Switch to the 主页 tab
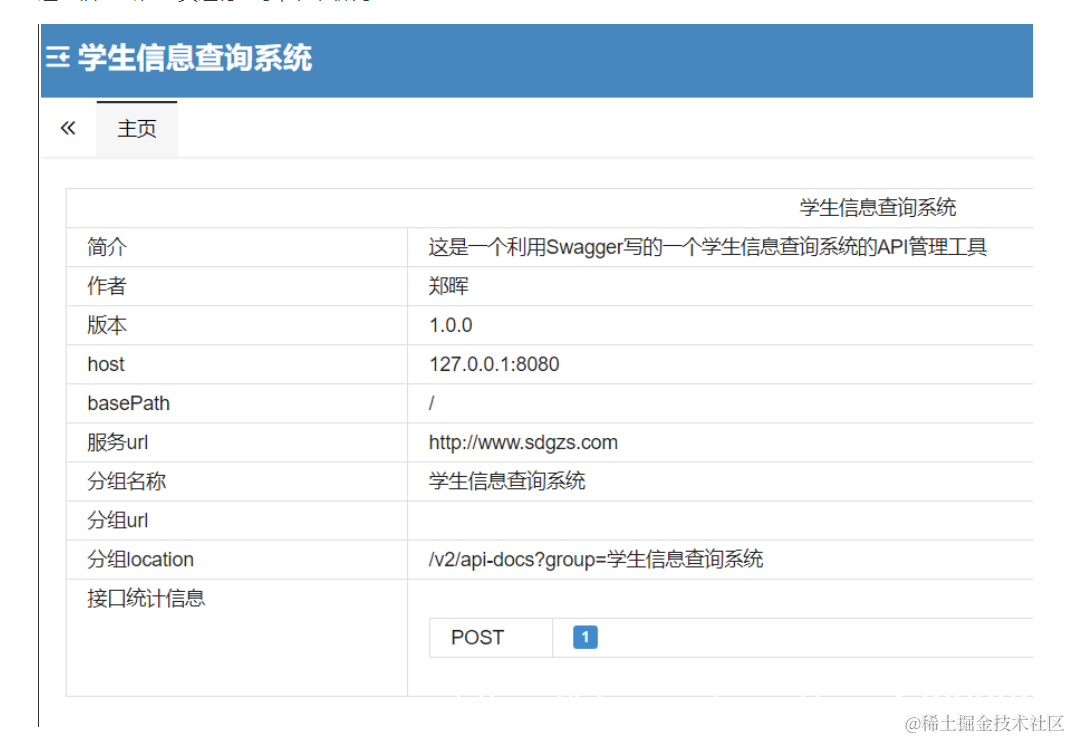 (x=137, y=128)
